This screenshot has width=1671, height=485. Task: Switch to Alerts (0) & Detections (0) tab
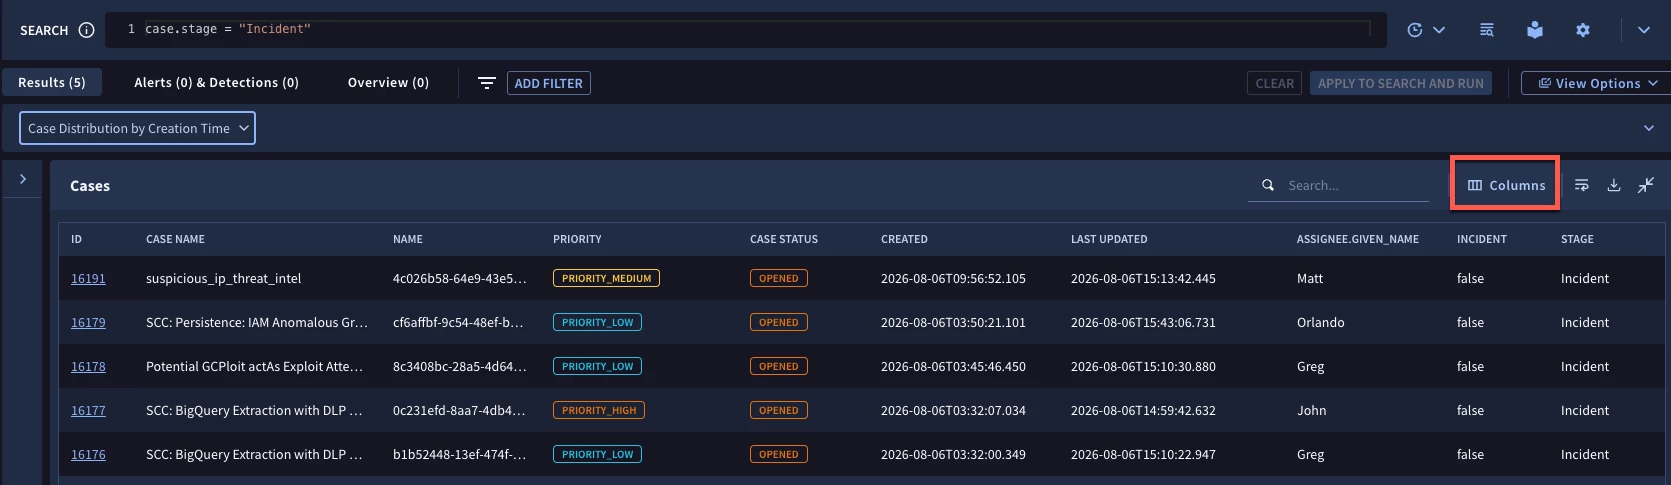point(217,82)
